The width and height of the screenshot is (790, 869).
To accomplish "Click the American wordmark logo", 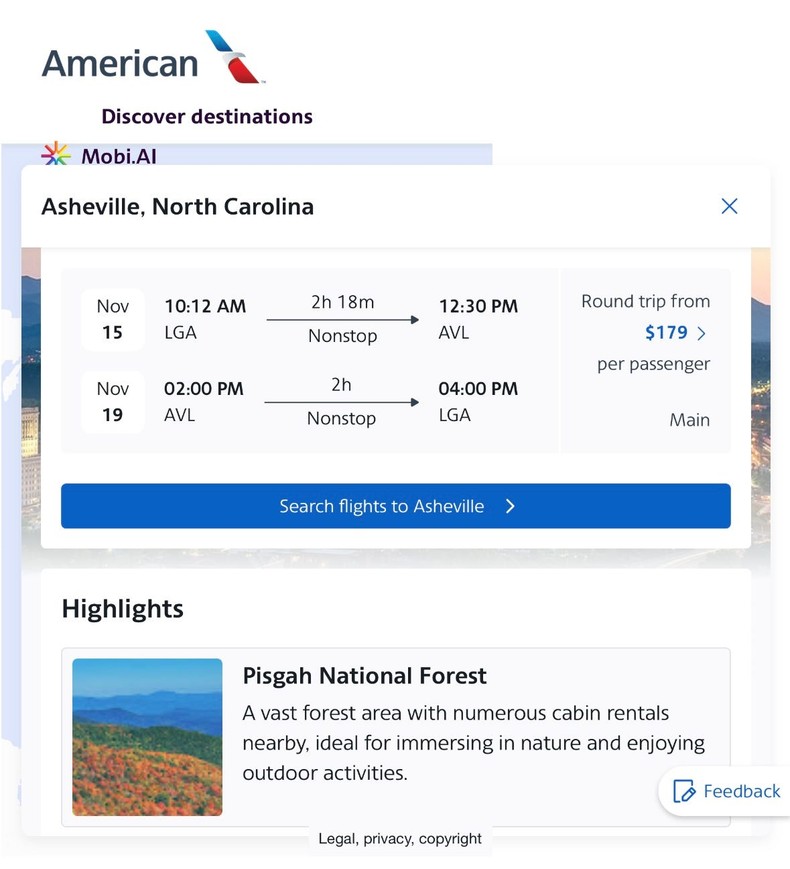I will tap(116, 62).
